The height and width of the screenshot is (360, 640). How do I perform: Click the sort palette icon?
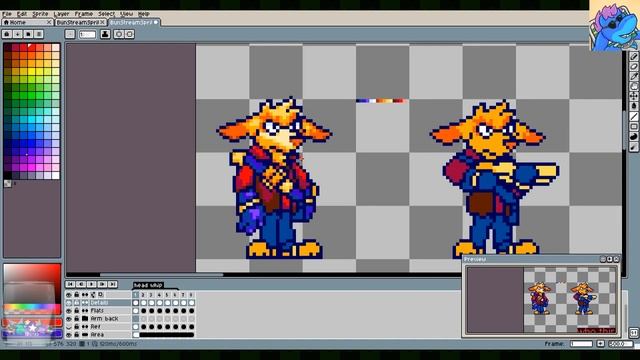click(18, 34)
